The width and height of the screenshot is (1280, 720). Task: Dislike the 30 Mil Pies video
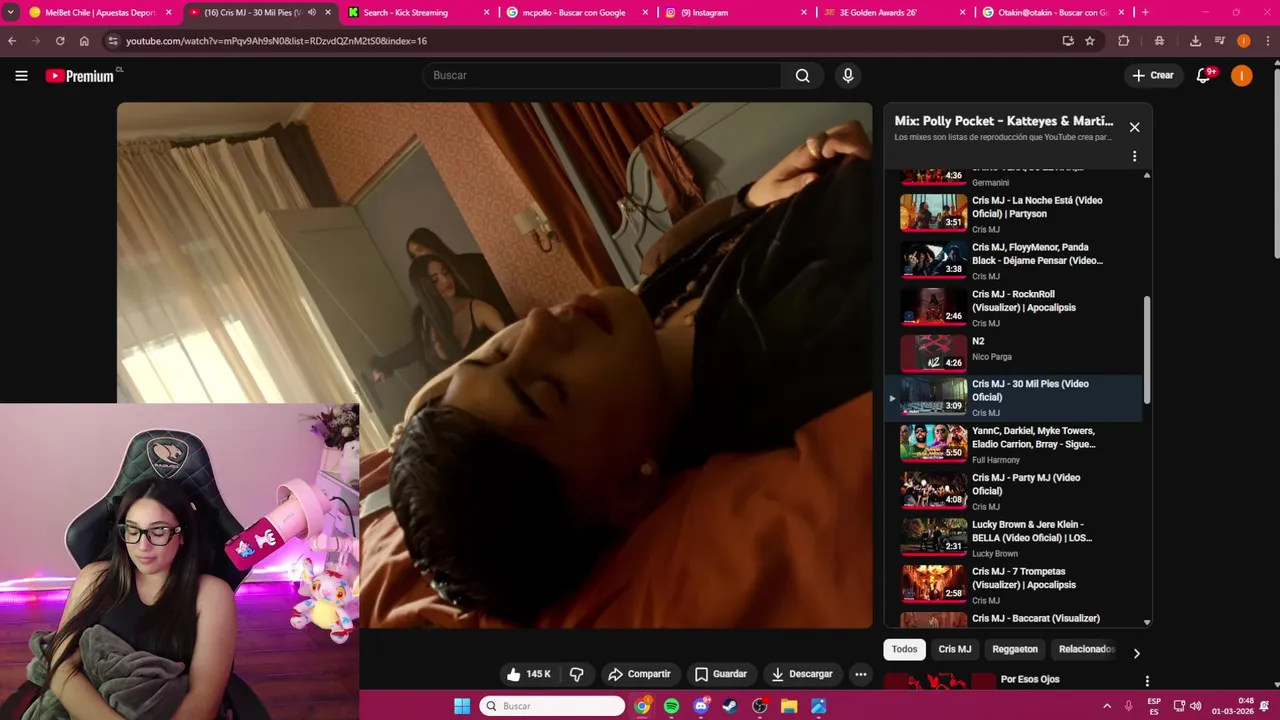pos(577,674)
